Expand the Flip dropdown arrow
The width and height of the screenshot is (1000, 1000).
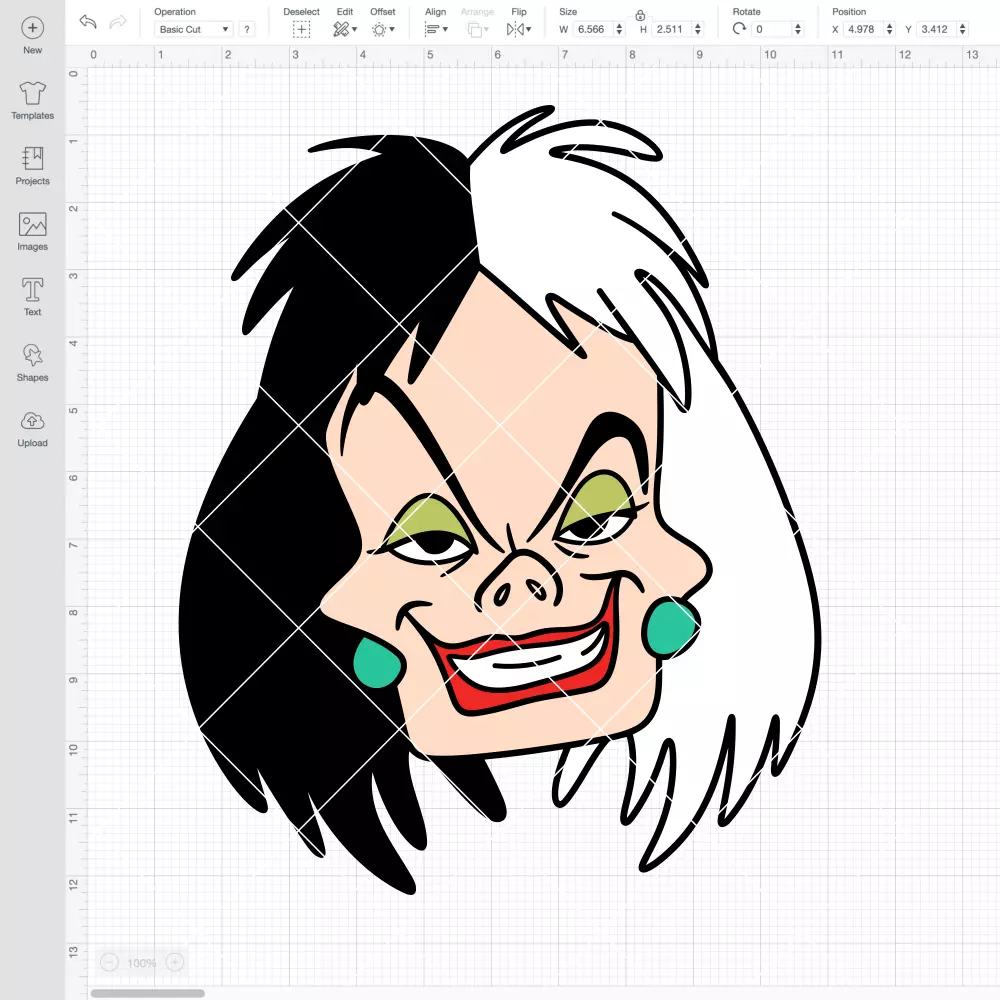(529, 29)
